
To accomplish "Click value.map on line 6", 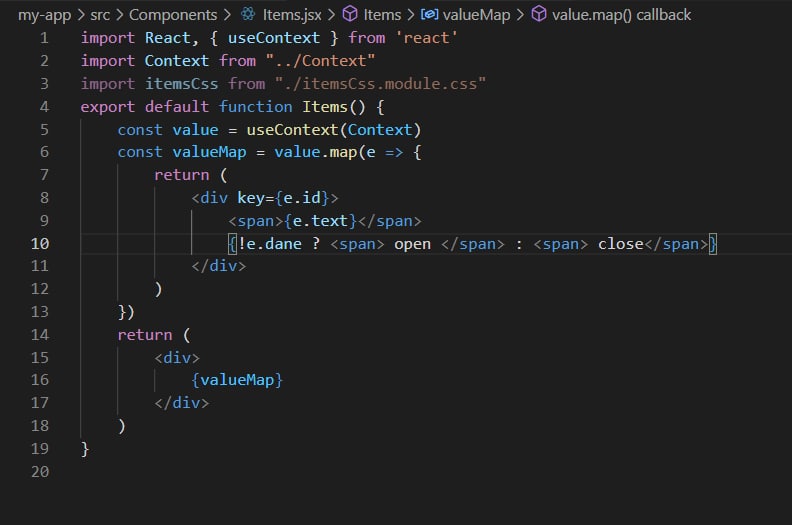I will coord(316,152).
